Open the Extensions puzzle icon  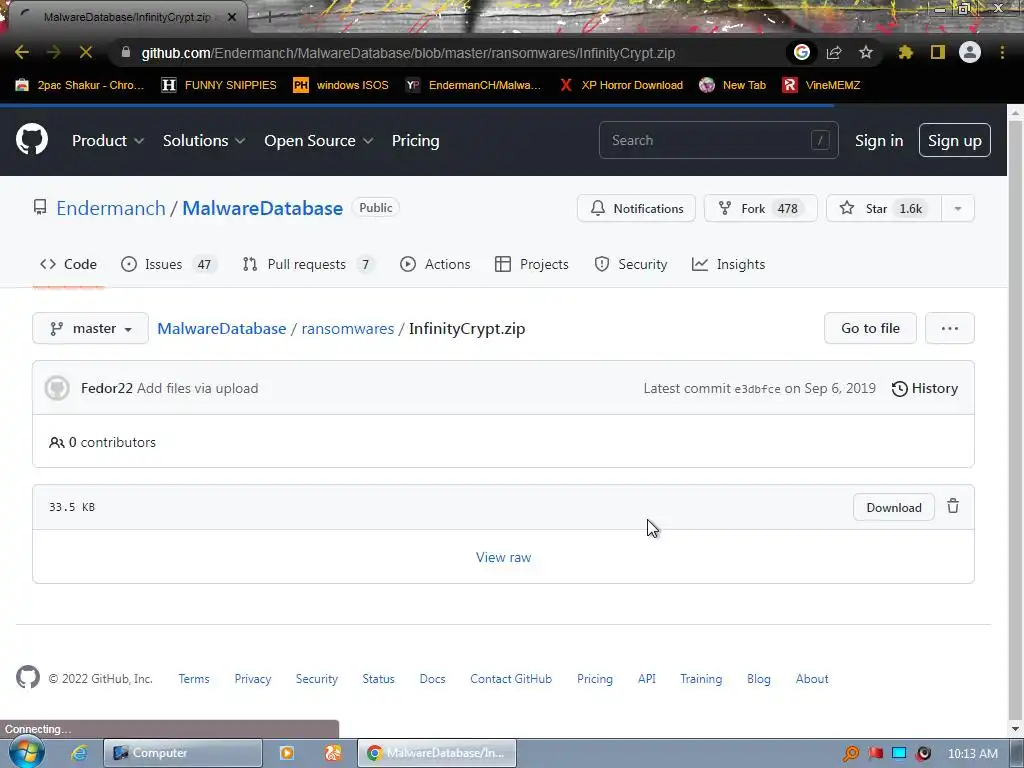click(905, 52)
